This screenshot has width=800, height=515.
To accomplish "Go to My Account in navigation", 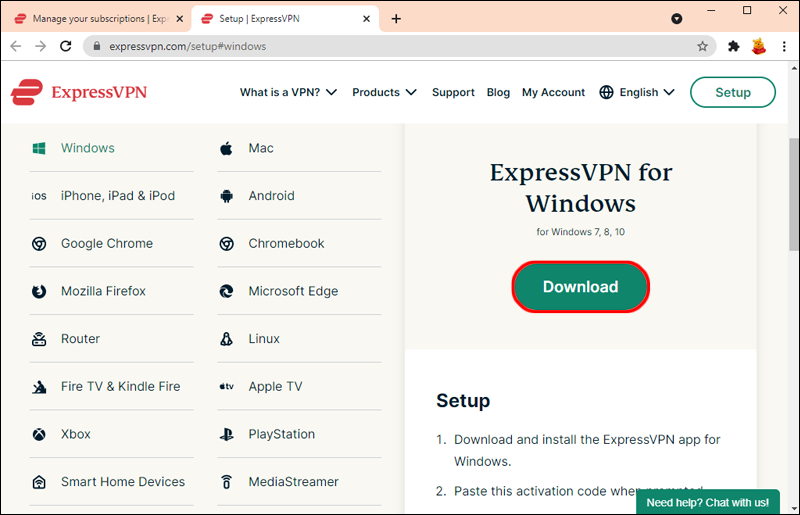I will pos(553,92).
